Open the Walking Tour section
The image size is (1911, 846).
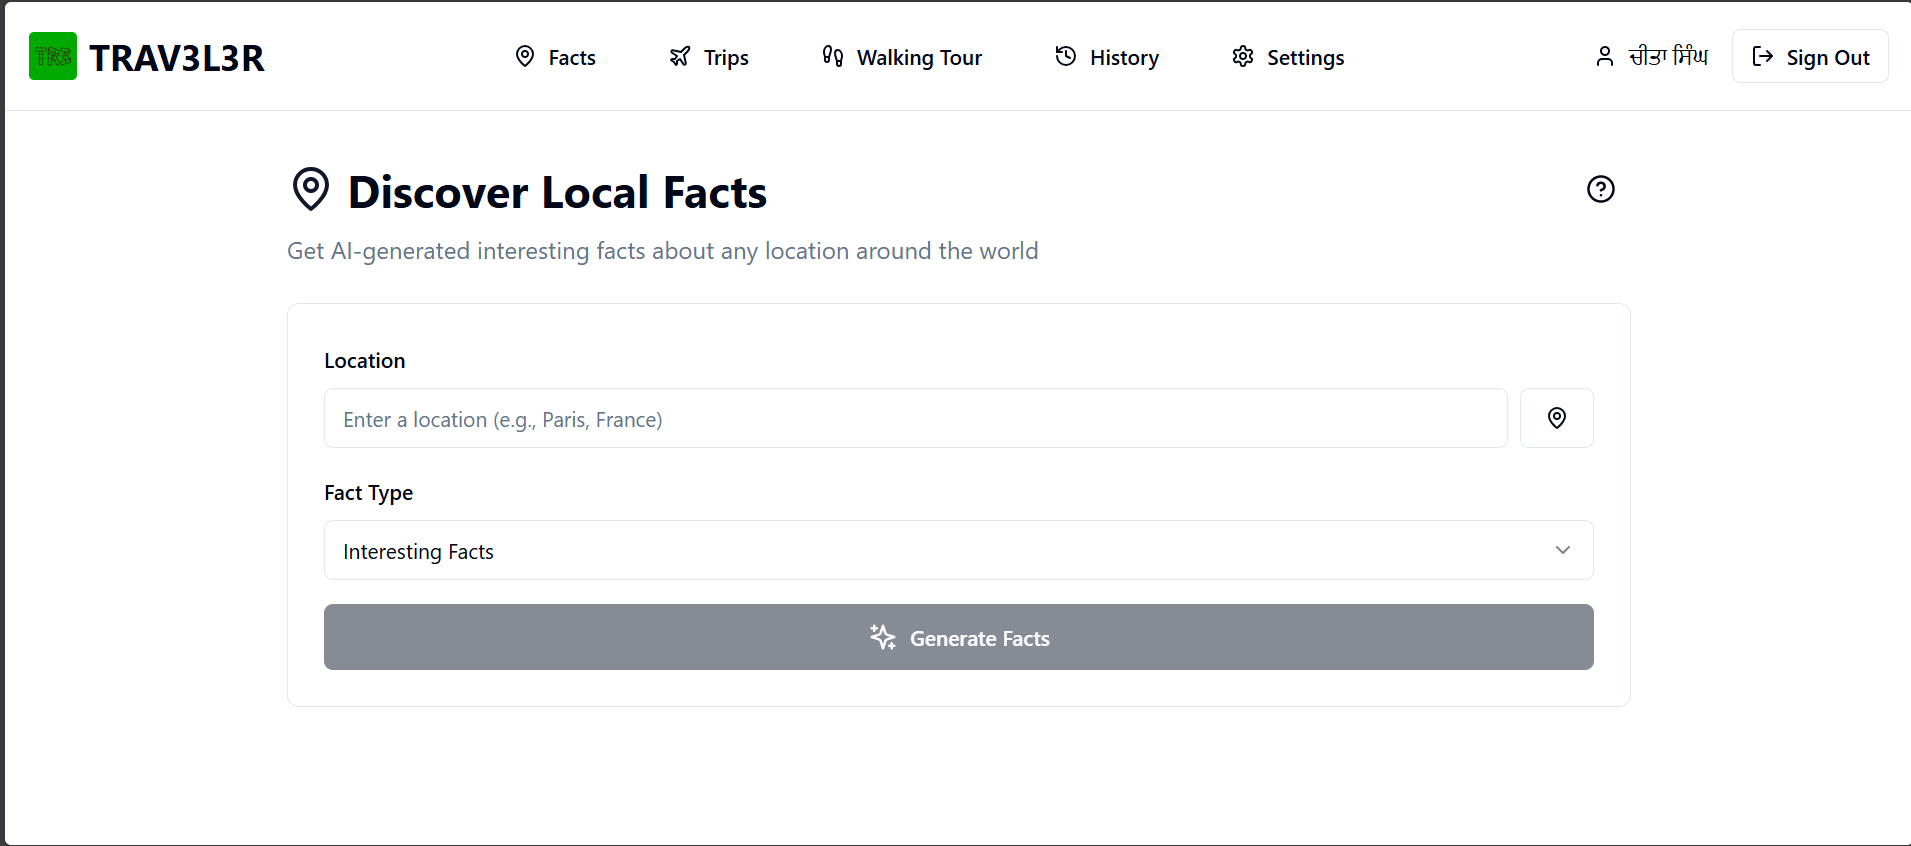pyautogui.click(x=902, y=57)
